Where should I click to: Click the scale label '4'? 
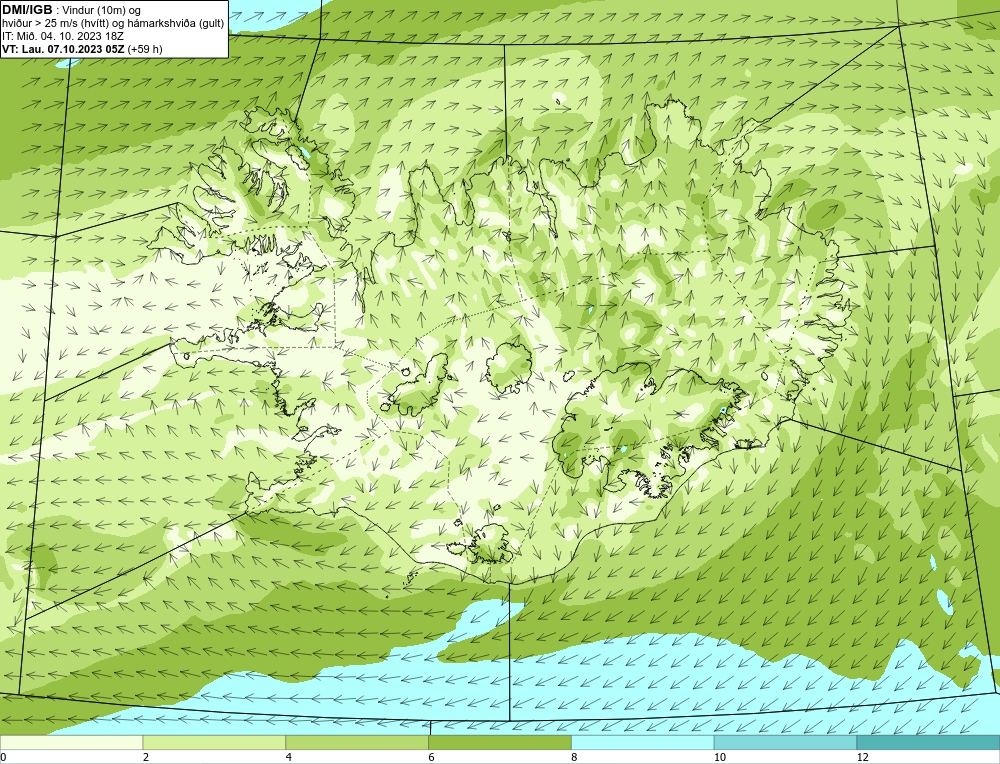289,757
